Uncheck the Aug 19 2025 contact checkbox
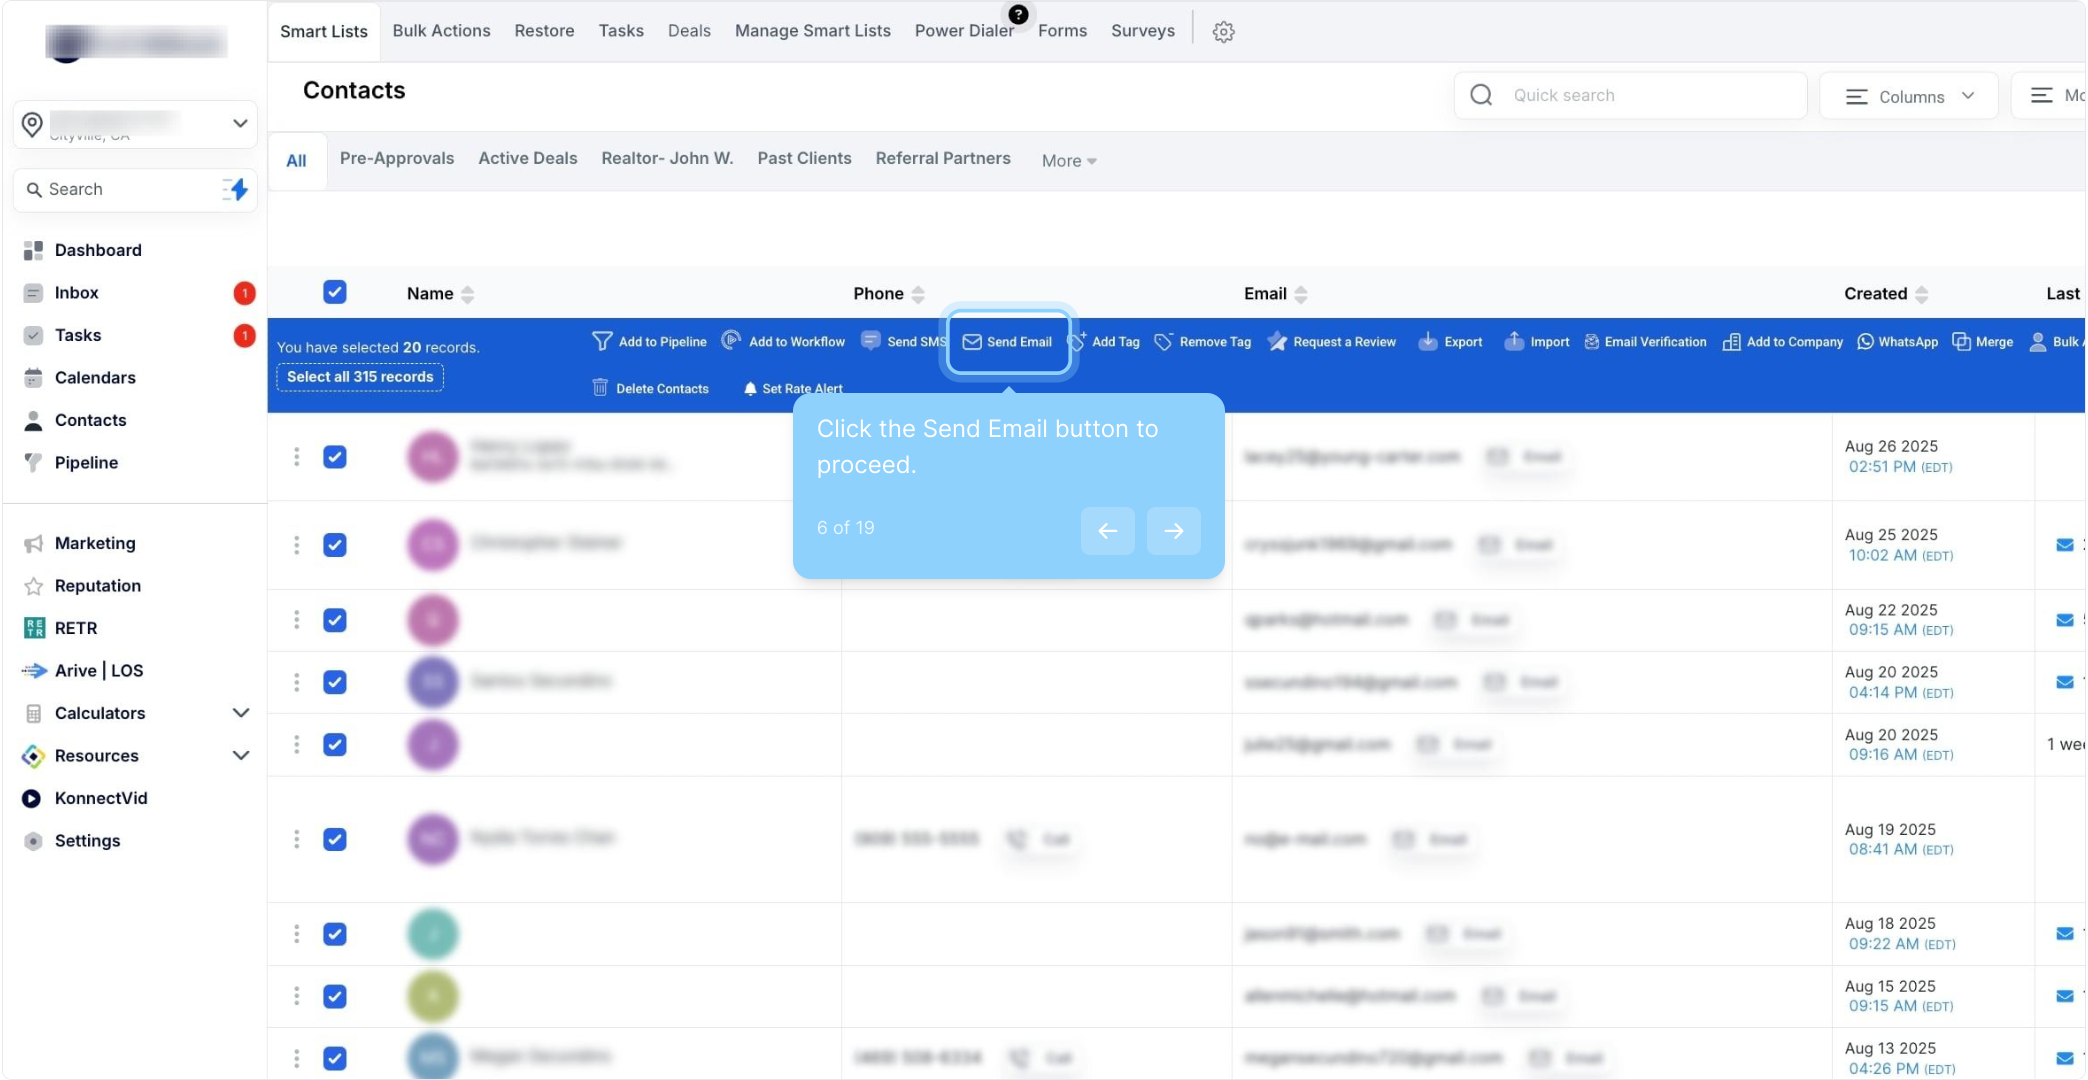This screenshot has width=2088, height=1080. [x=335, y=839]
